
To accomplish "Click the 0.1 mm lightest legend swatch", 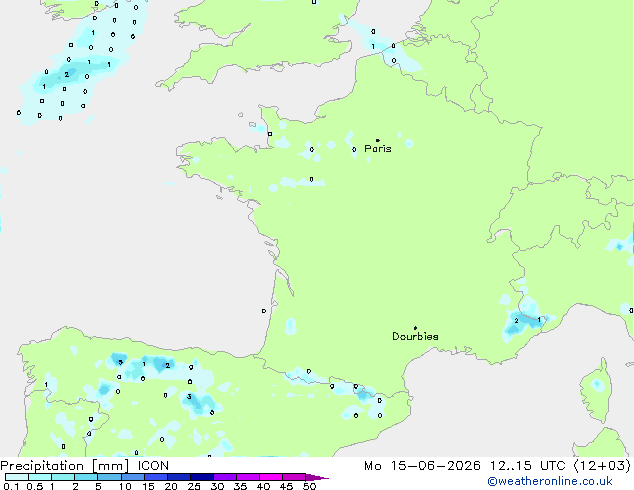I will (17, 477).
